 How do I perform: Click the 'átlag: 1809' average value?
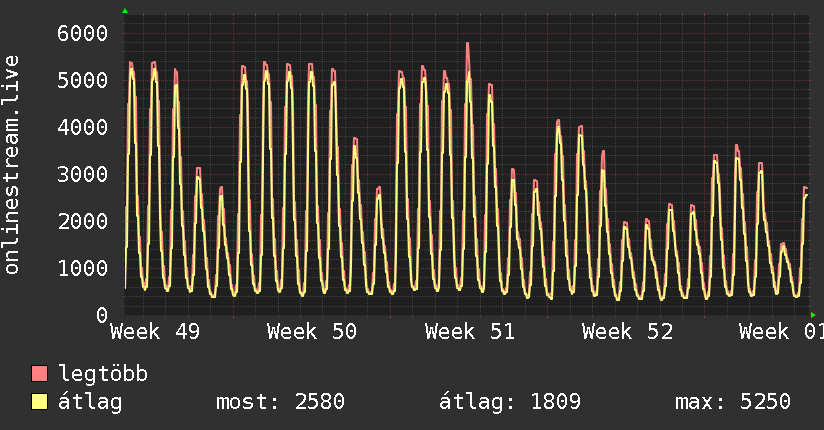(510, 403)
